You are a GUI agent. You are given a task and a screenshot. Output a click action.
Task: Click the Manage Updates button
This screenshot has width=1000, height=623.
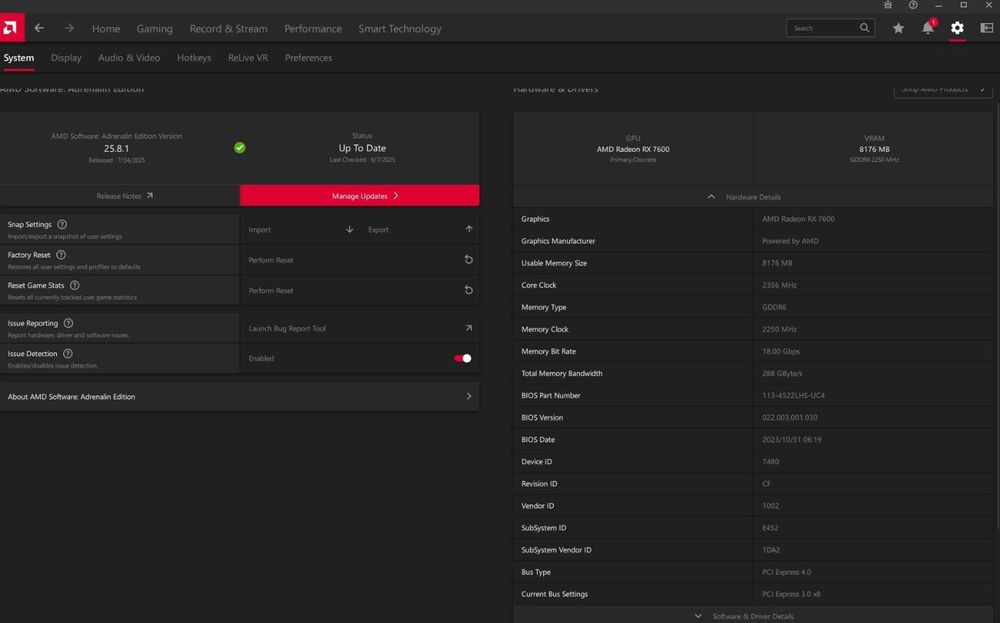tap(360, 196)
